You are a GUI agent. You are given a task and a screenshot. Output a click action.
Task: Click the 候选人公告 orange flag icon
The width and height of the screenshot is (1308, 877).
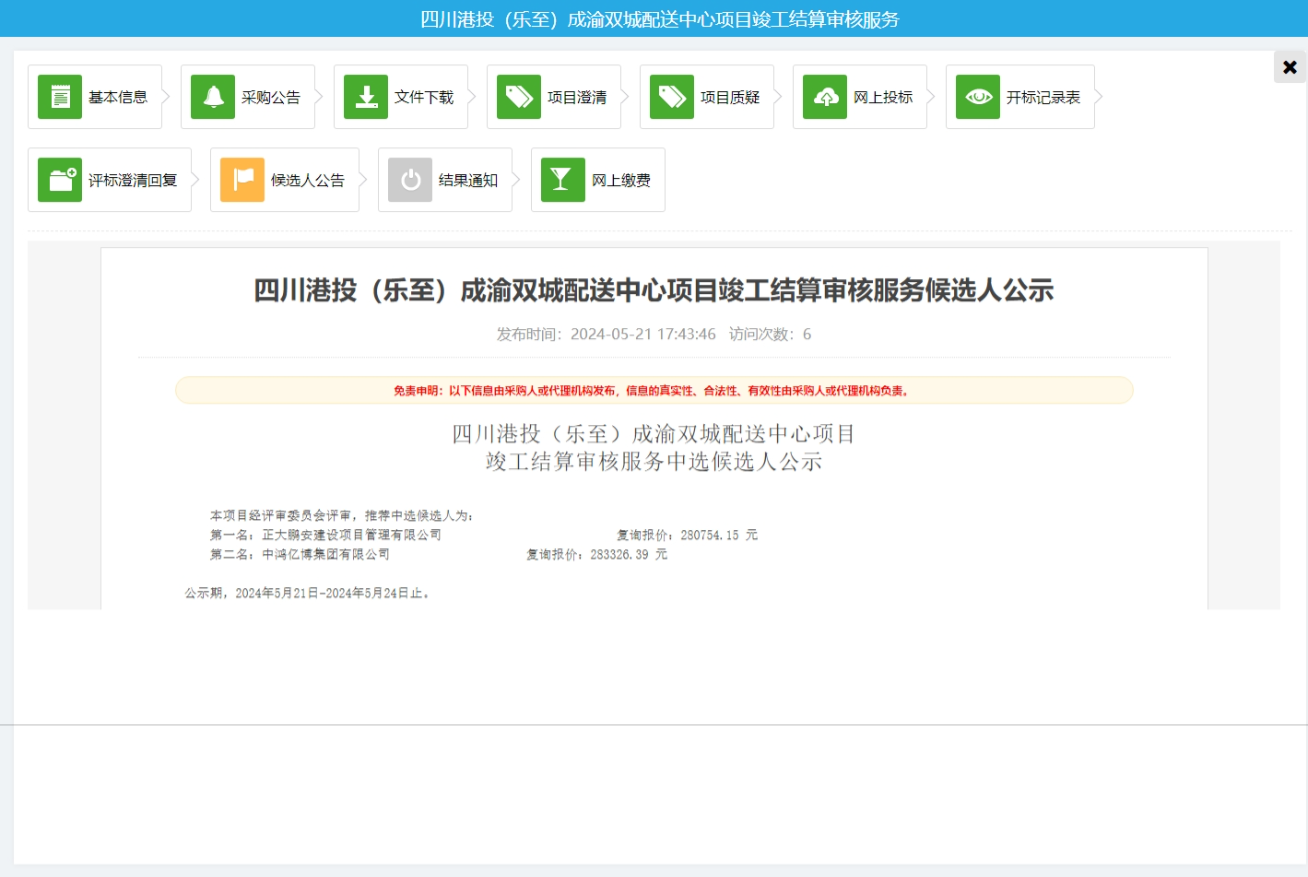click(242, 180)
